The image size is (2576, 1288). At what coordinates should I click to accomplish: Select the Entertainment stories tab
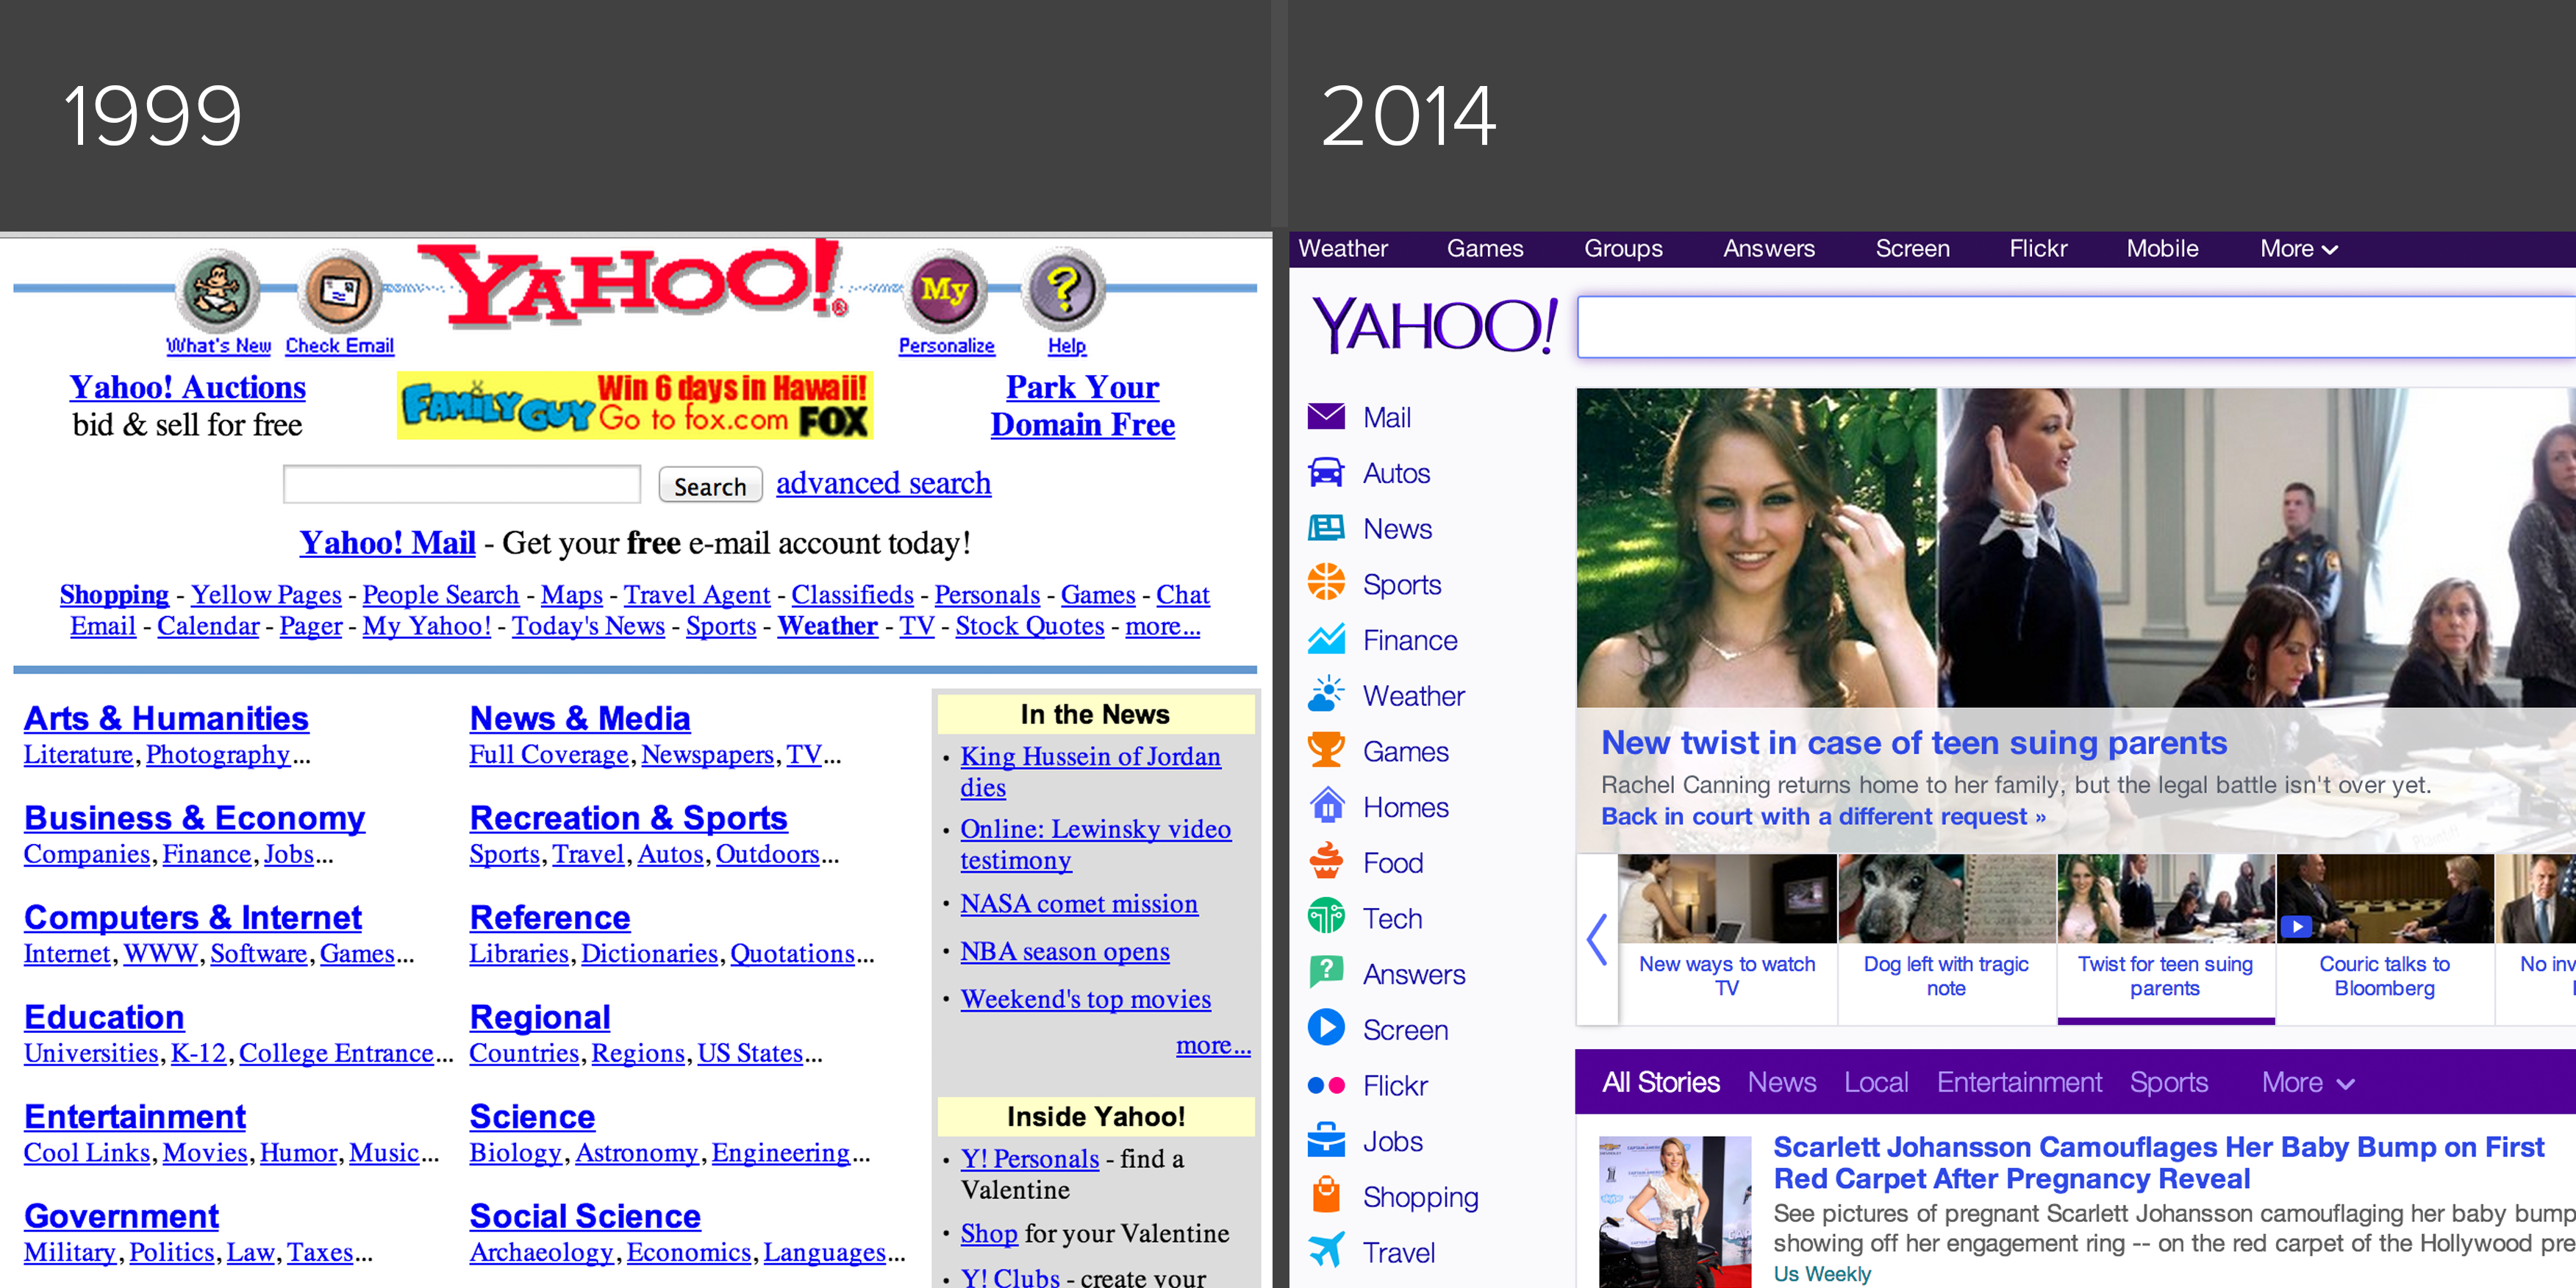pos(2019,1082)
